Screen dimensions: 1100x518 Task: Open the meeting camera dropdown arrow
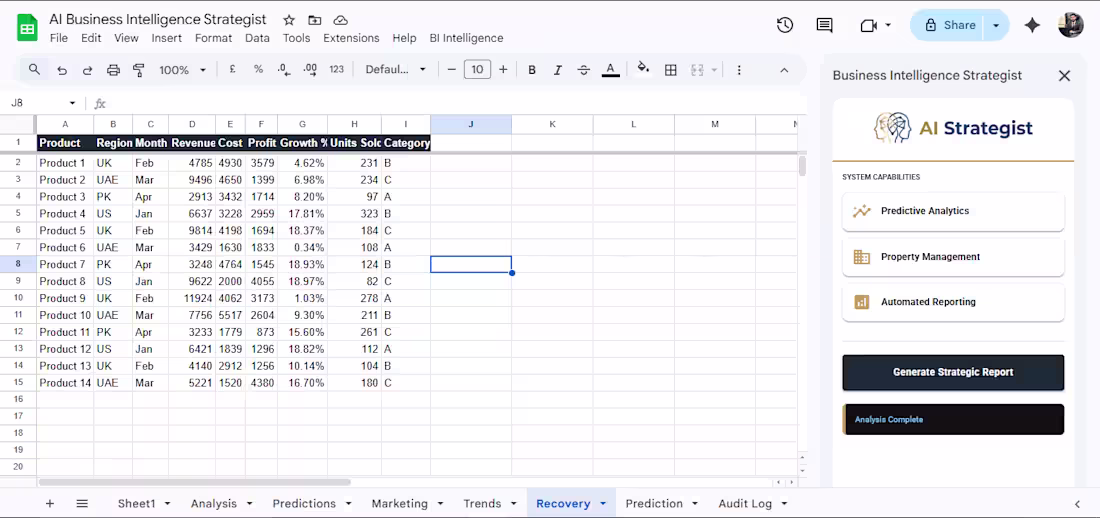coord(888,25)
